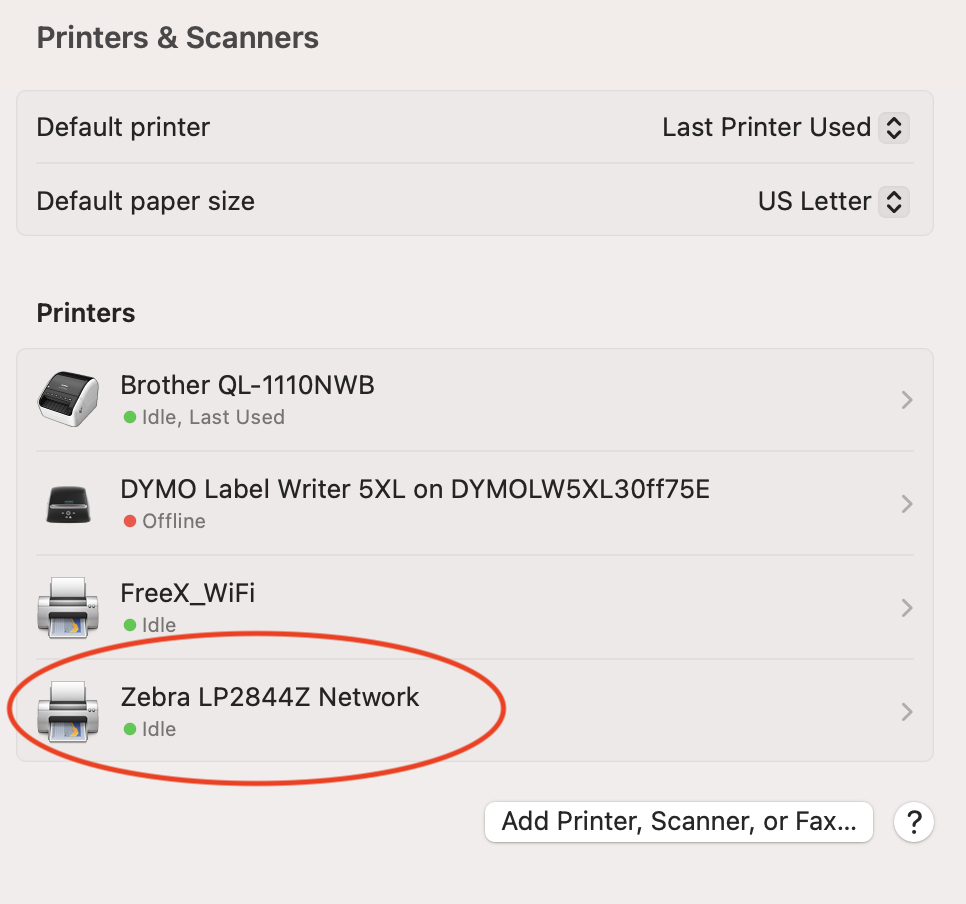Click Add Printer, Scanner, or Fax button
The image size is (966, 904).
point(678,822)
